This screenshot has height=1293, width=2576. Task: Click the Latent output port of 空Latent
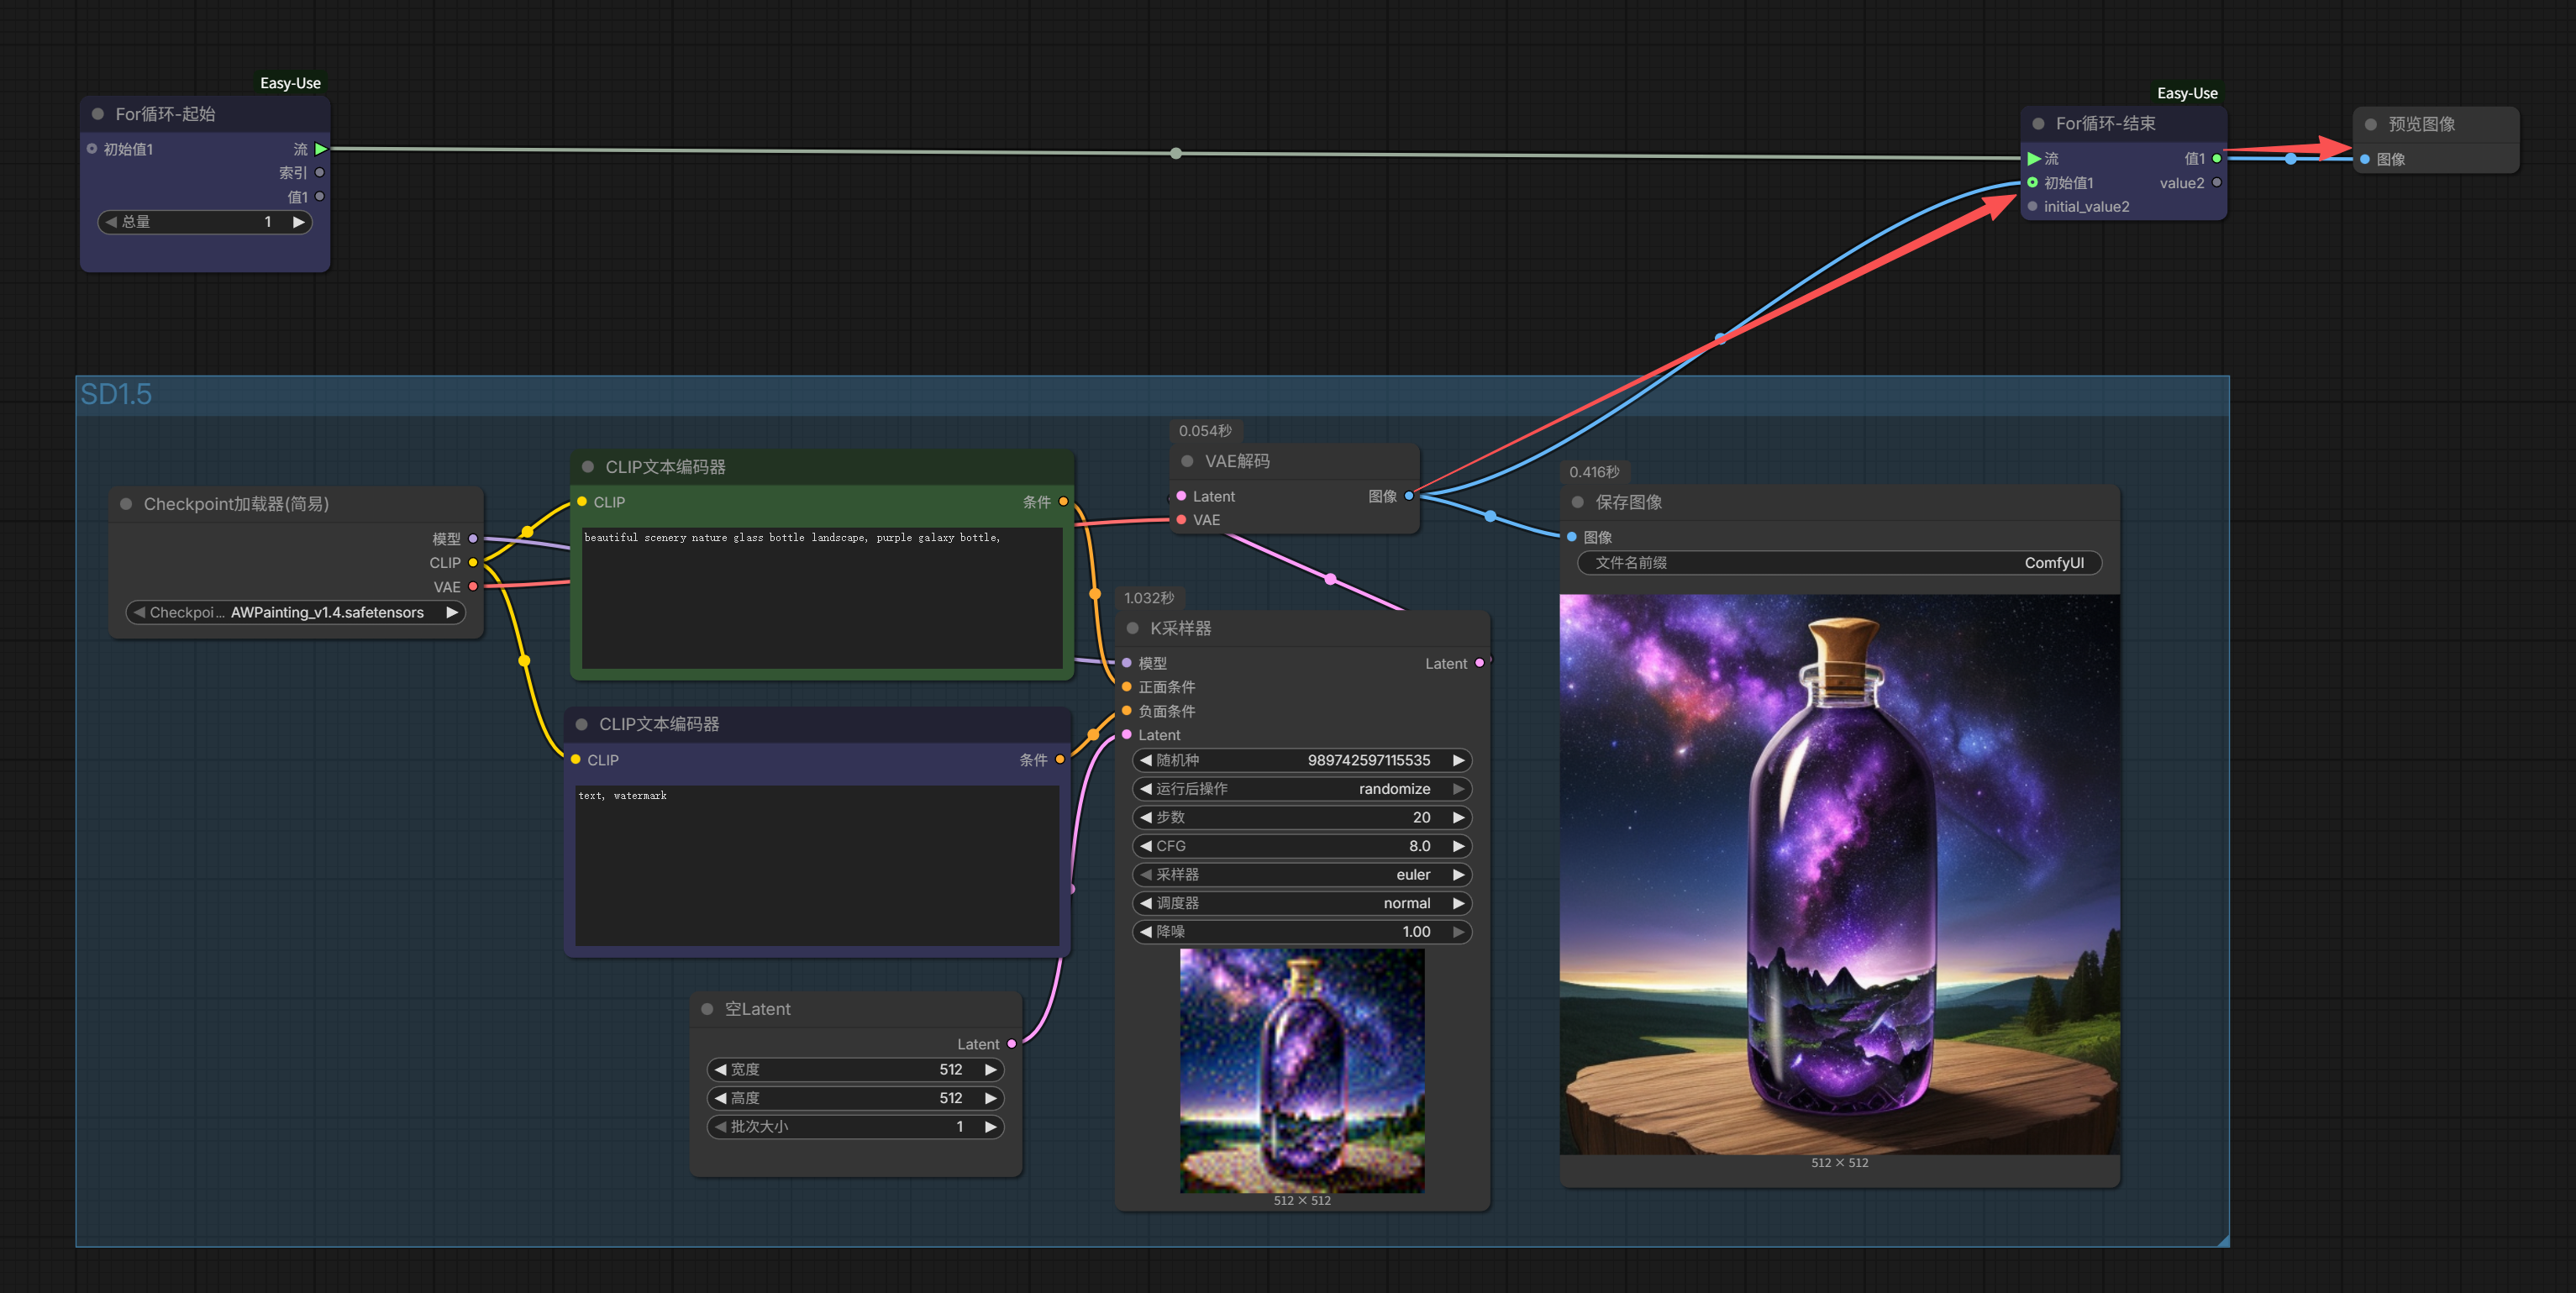coord(1012,1044)
